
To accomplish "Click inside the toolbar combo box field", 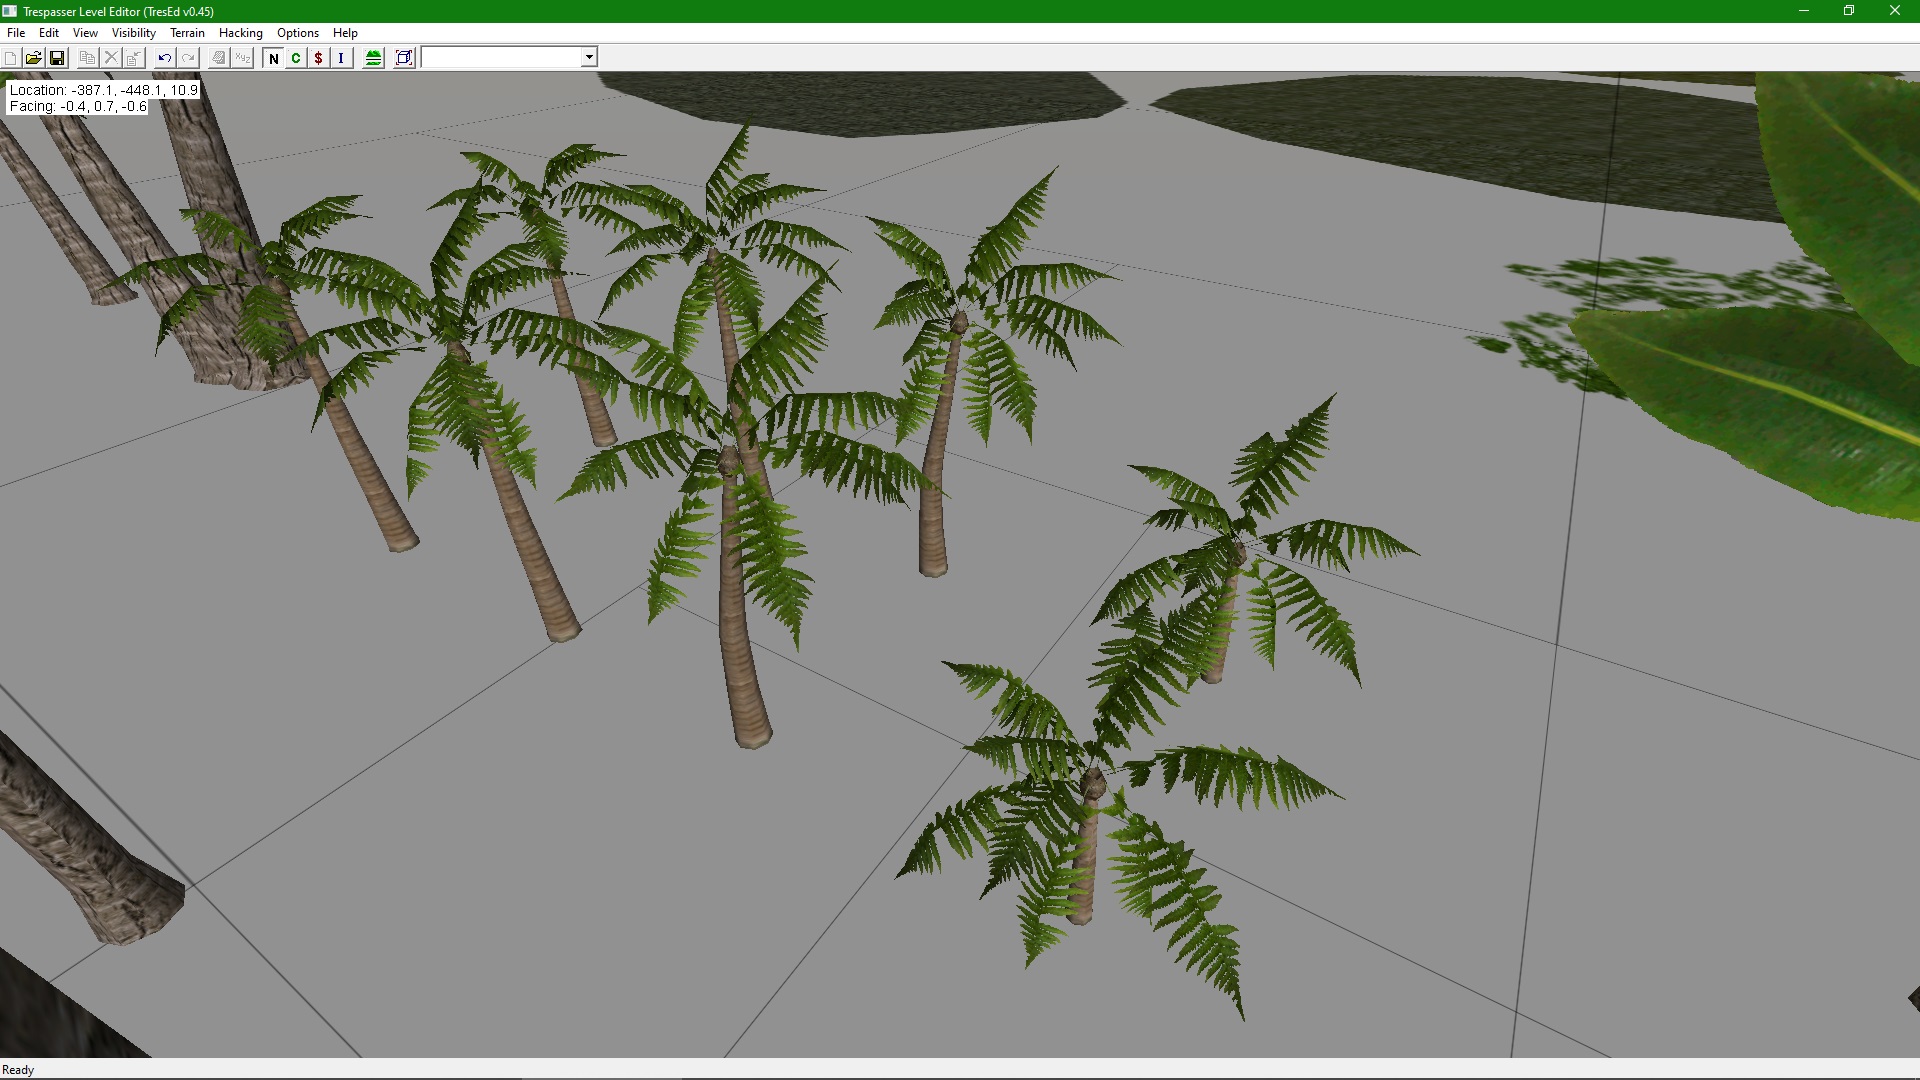I will tap(501, 57).
